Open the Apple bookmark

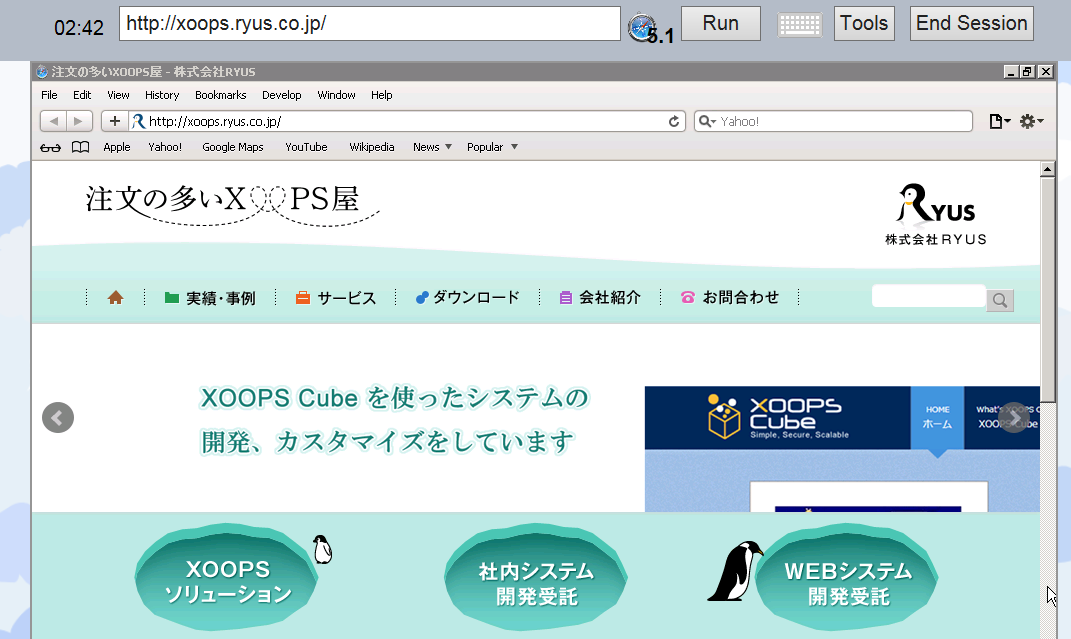click(x=117, y=147)
